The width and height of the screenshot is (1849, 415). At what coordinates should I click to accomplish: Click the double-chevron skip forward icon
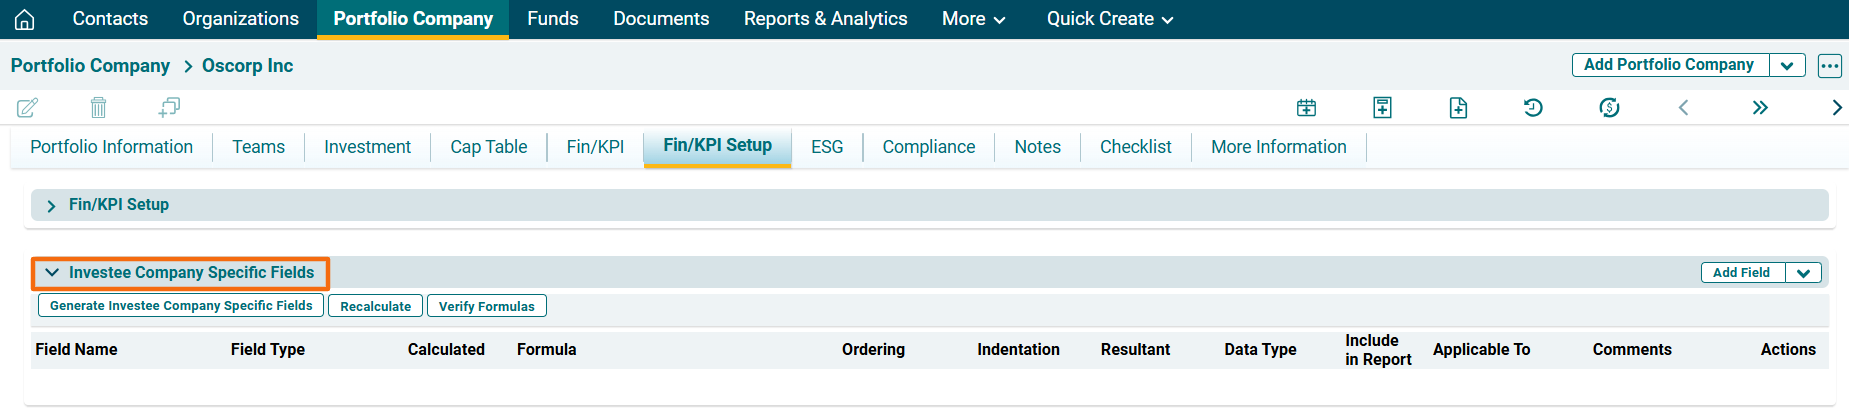(1760, 107)
